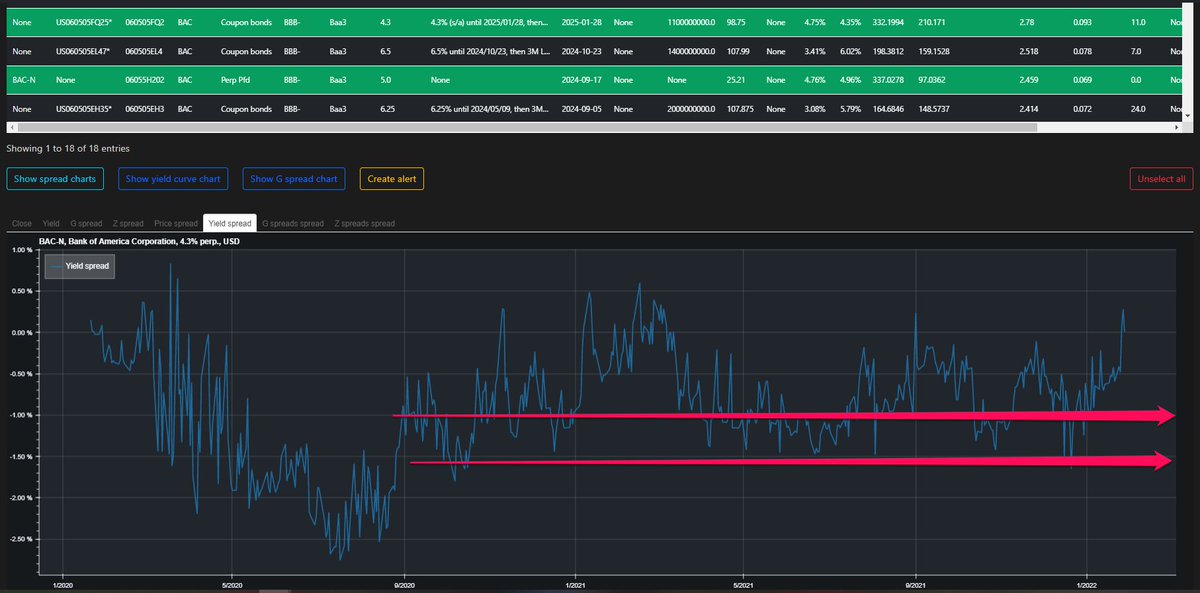Image resolution: width=1200 pixels, height=593 pixels.
Task: Click the table's horizontal scrollbar thumb
Action: (x=525, y=128)
